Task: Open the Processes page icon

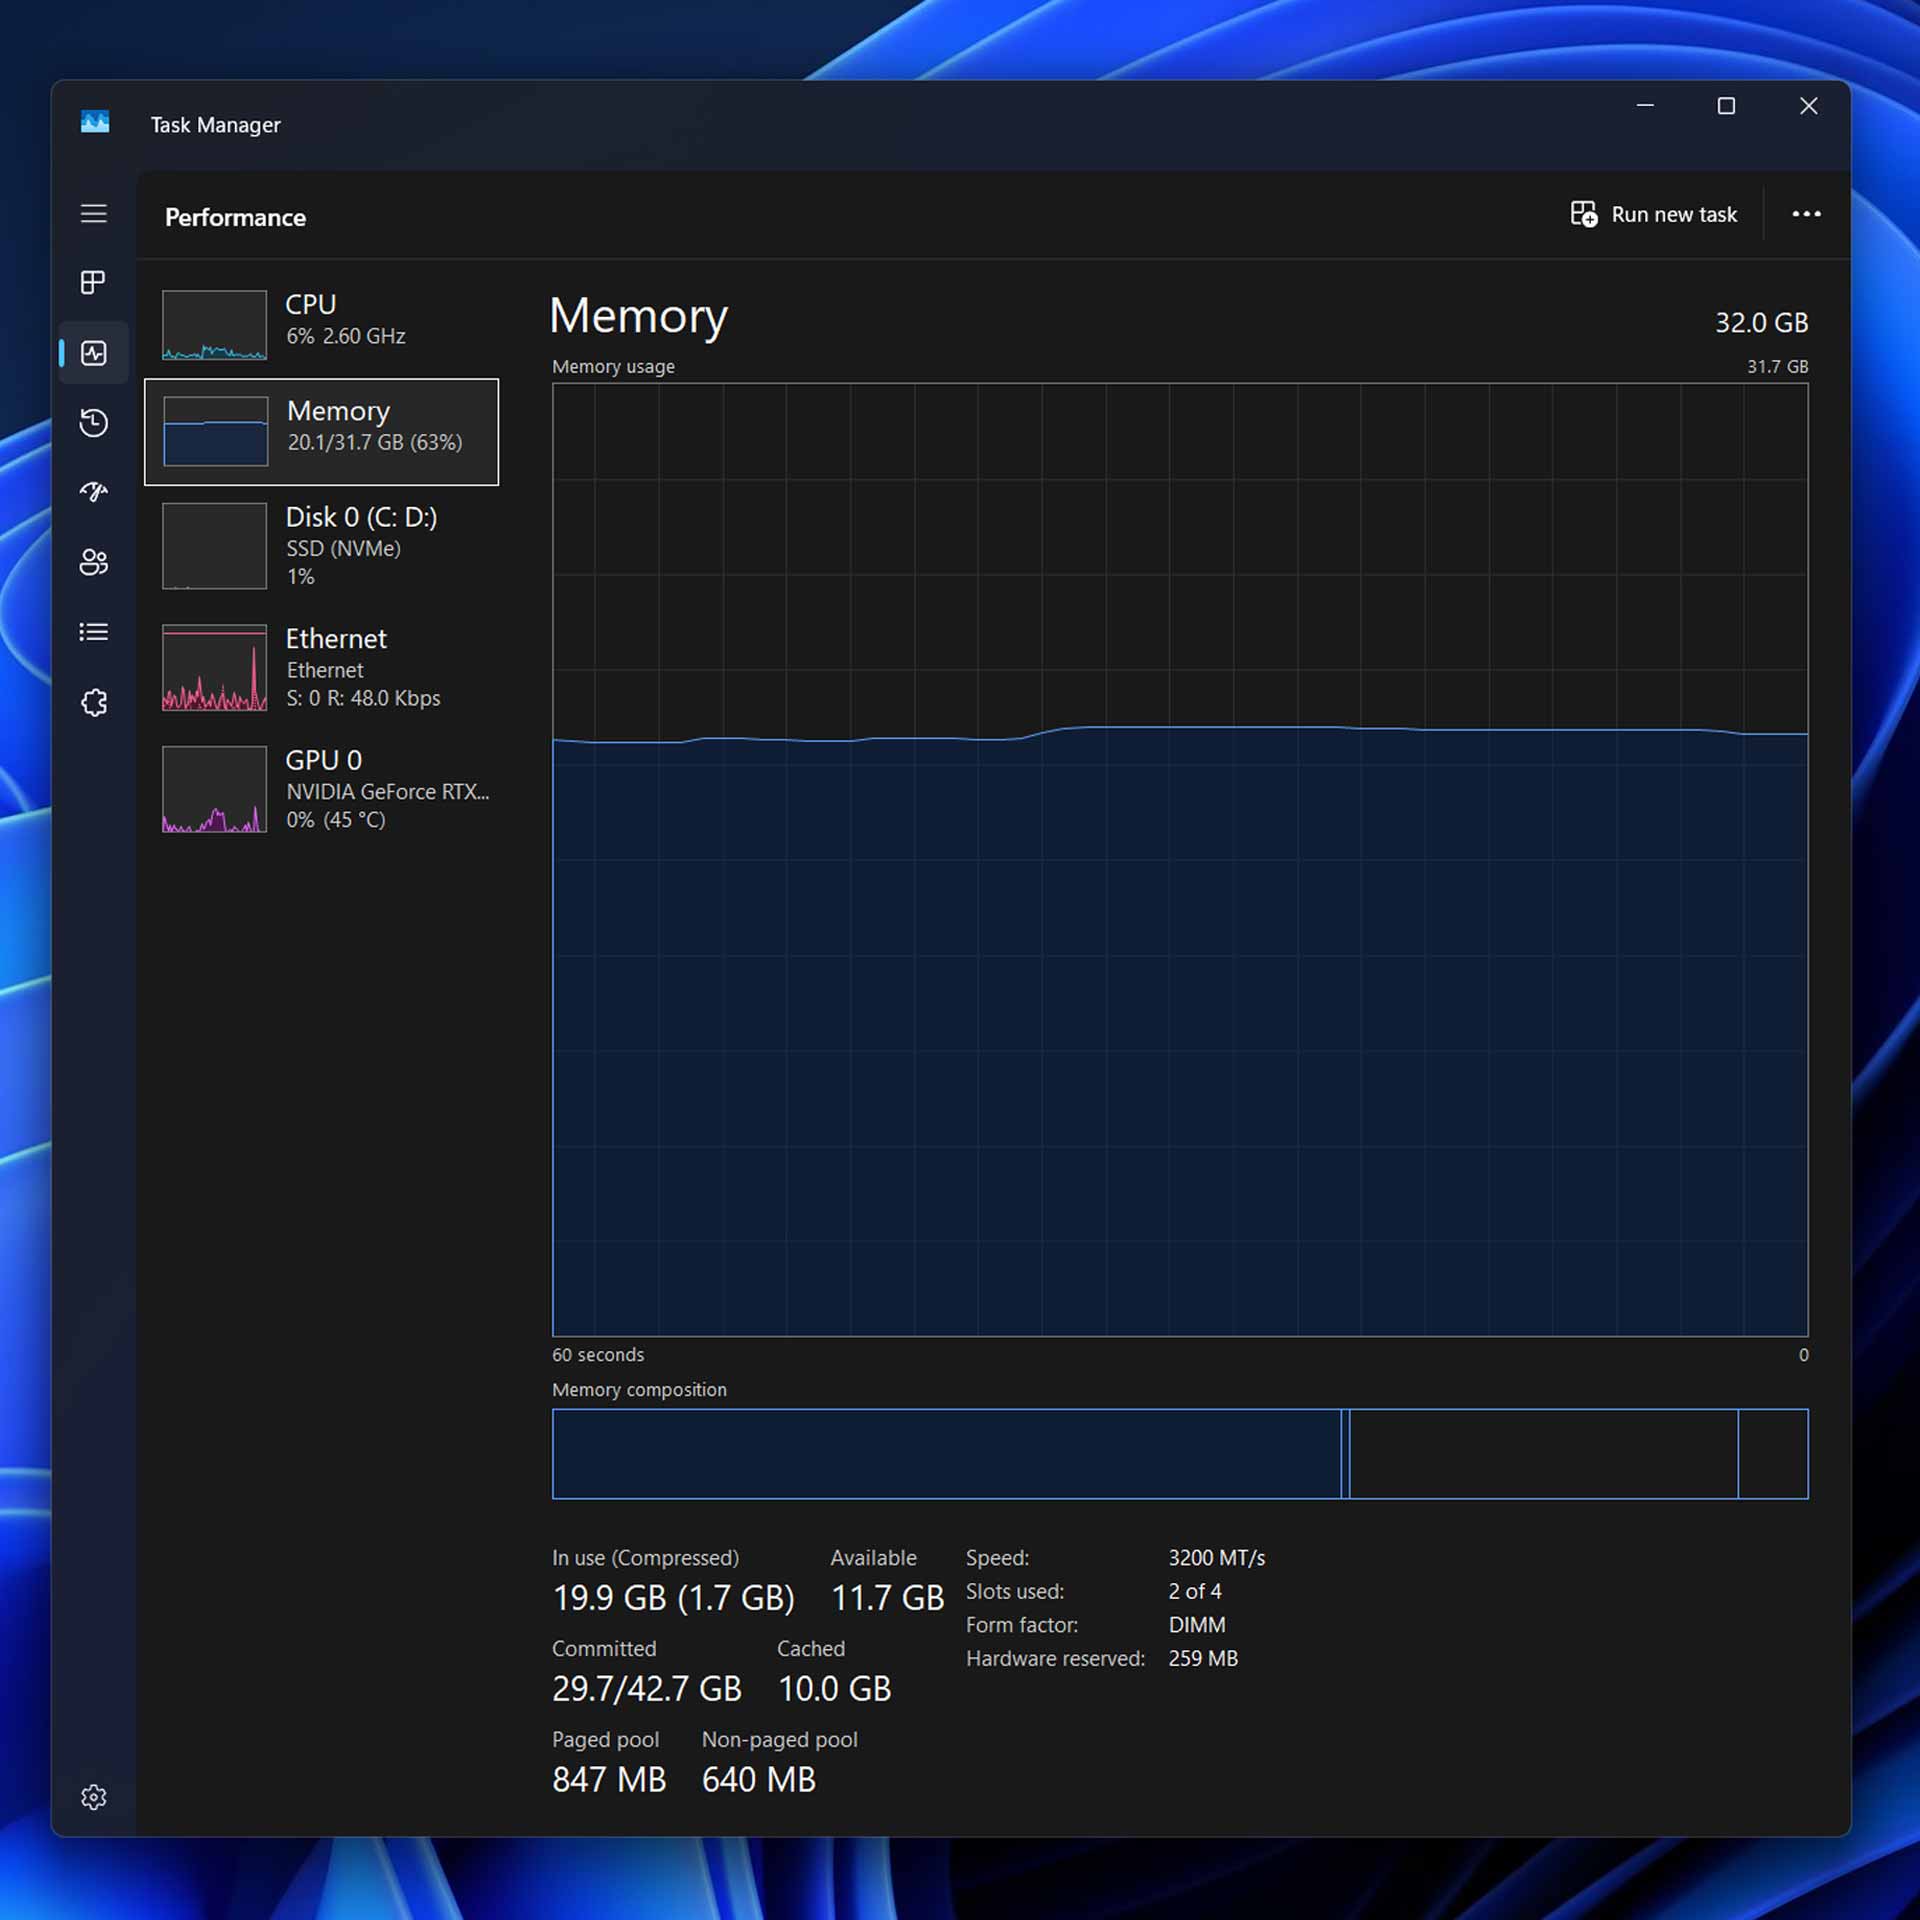Action: [94, 283]
